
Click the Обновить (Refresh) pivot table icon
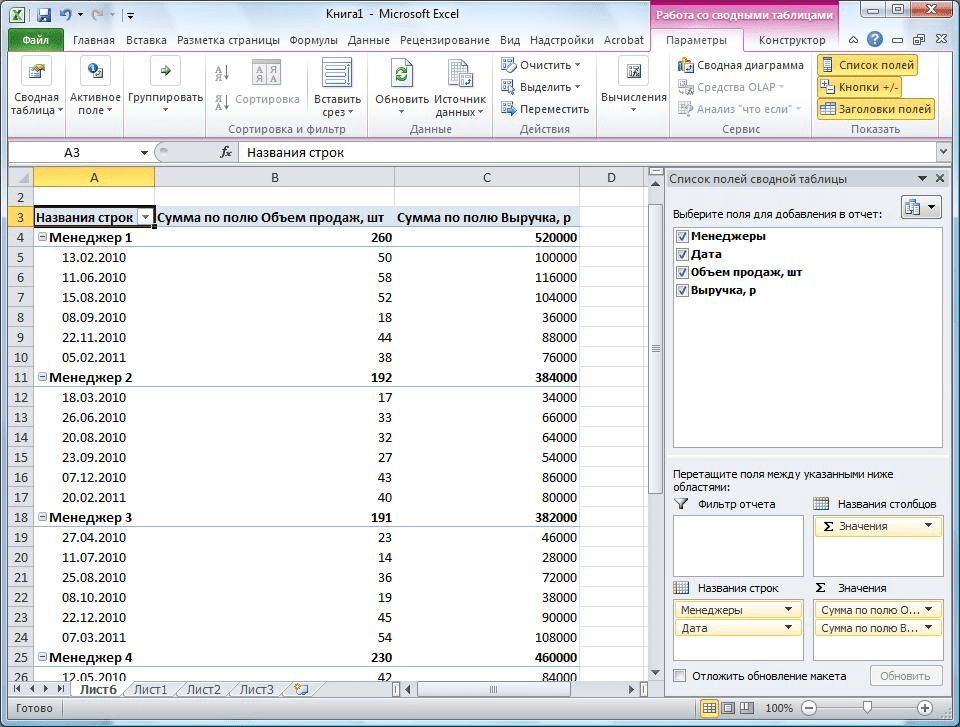coord(402,76)
